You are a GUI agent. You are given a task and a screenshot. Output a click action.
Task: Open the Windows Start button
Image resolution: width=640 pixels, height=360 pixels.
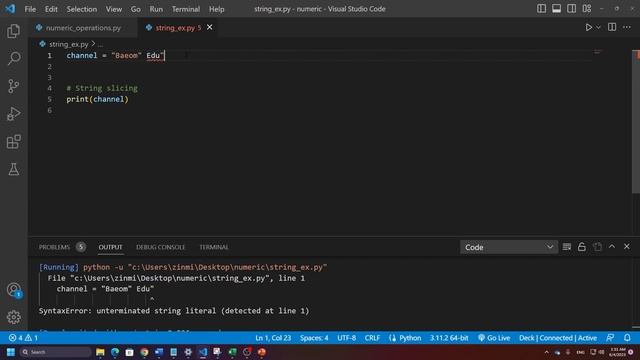click(11, 352)
